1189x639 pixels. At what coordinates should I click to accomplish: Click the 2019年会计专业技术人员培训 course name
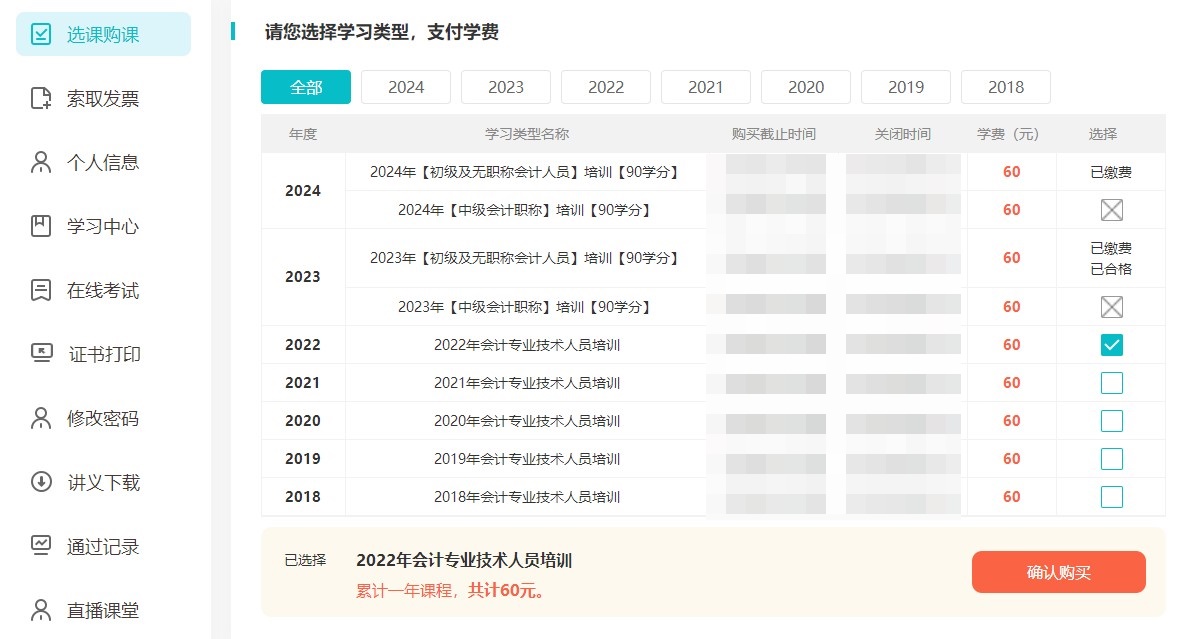click(x=527, y=459)
